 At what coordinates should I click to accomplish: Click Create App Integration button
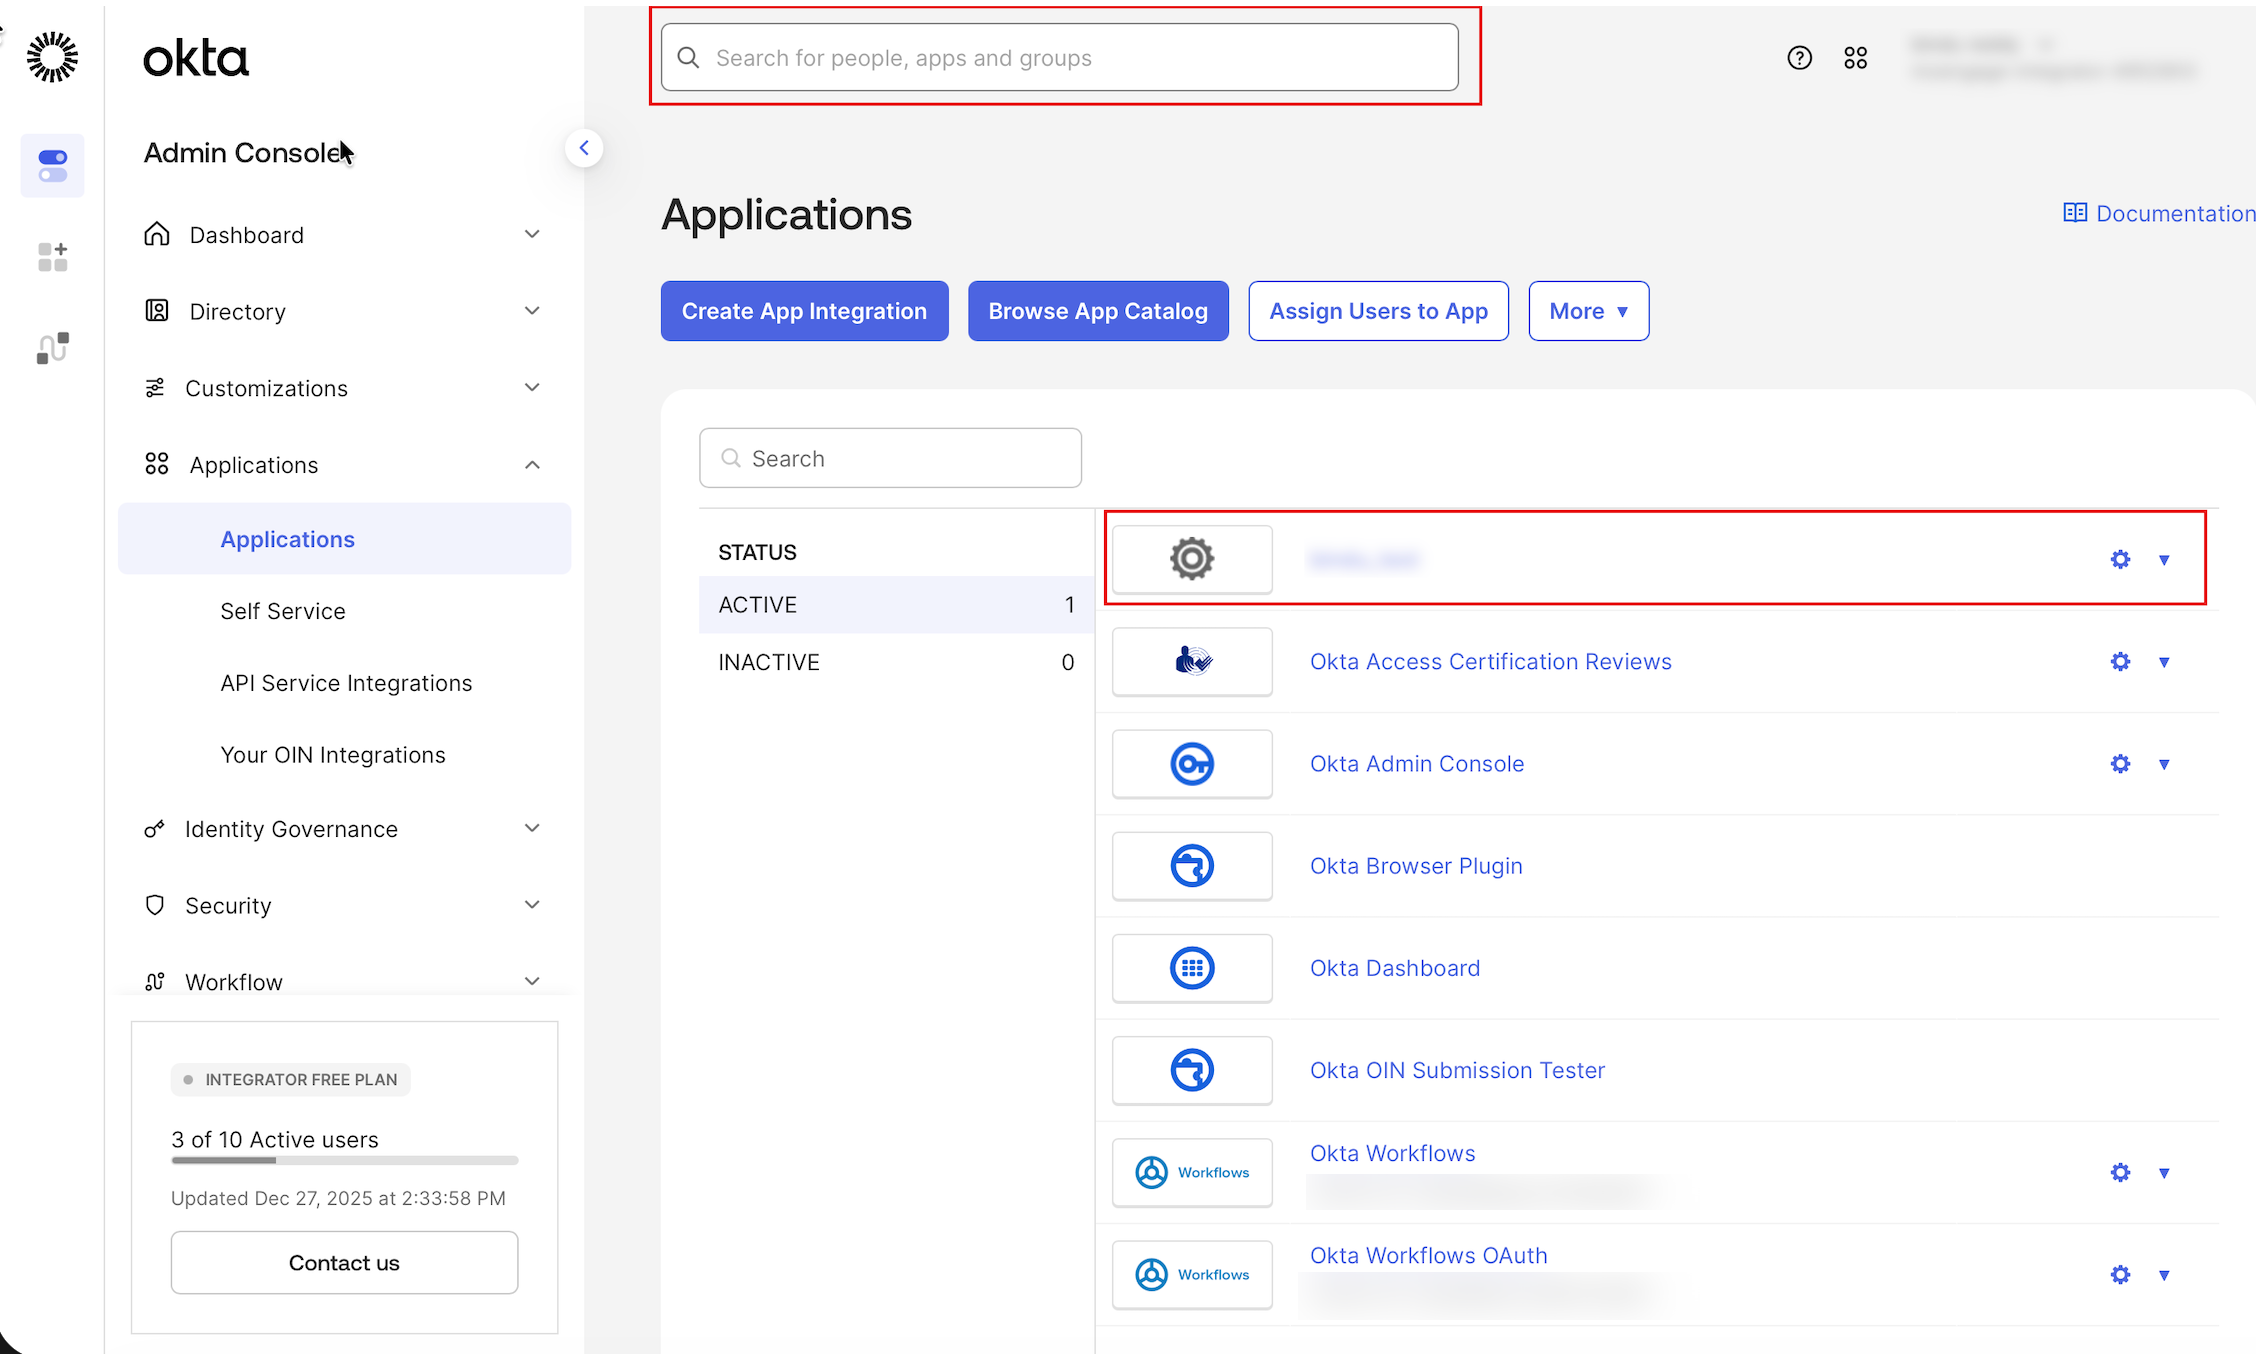point(804,311)
